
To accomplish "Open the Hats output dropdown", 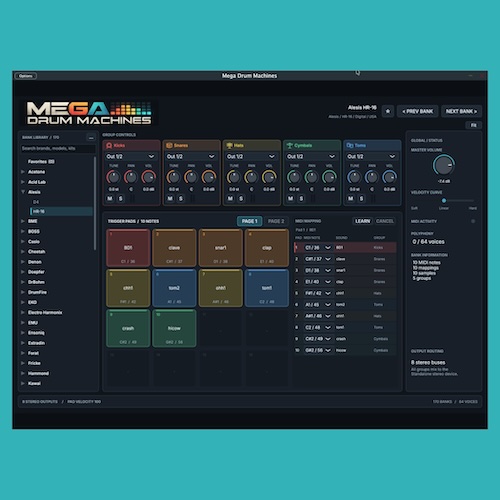I will tap(251, 156).
